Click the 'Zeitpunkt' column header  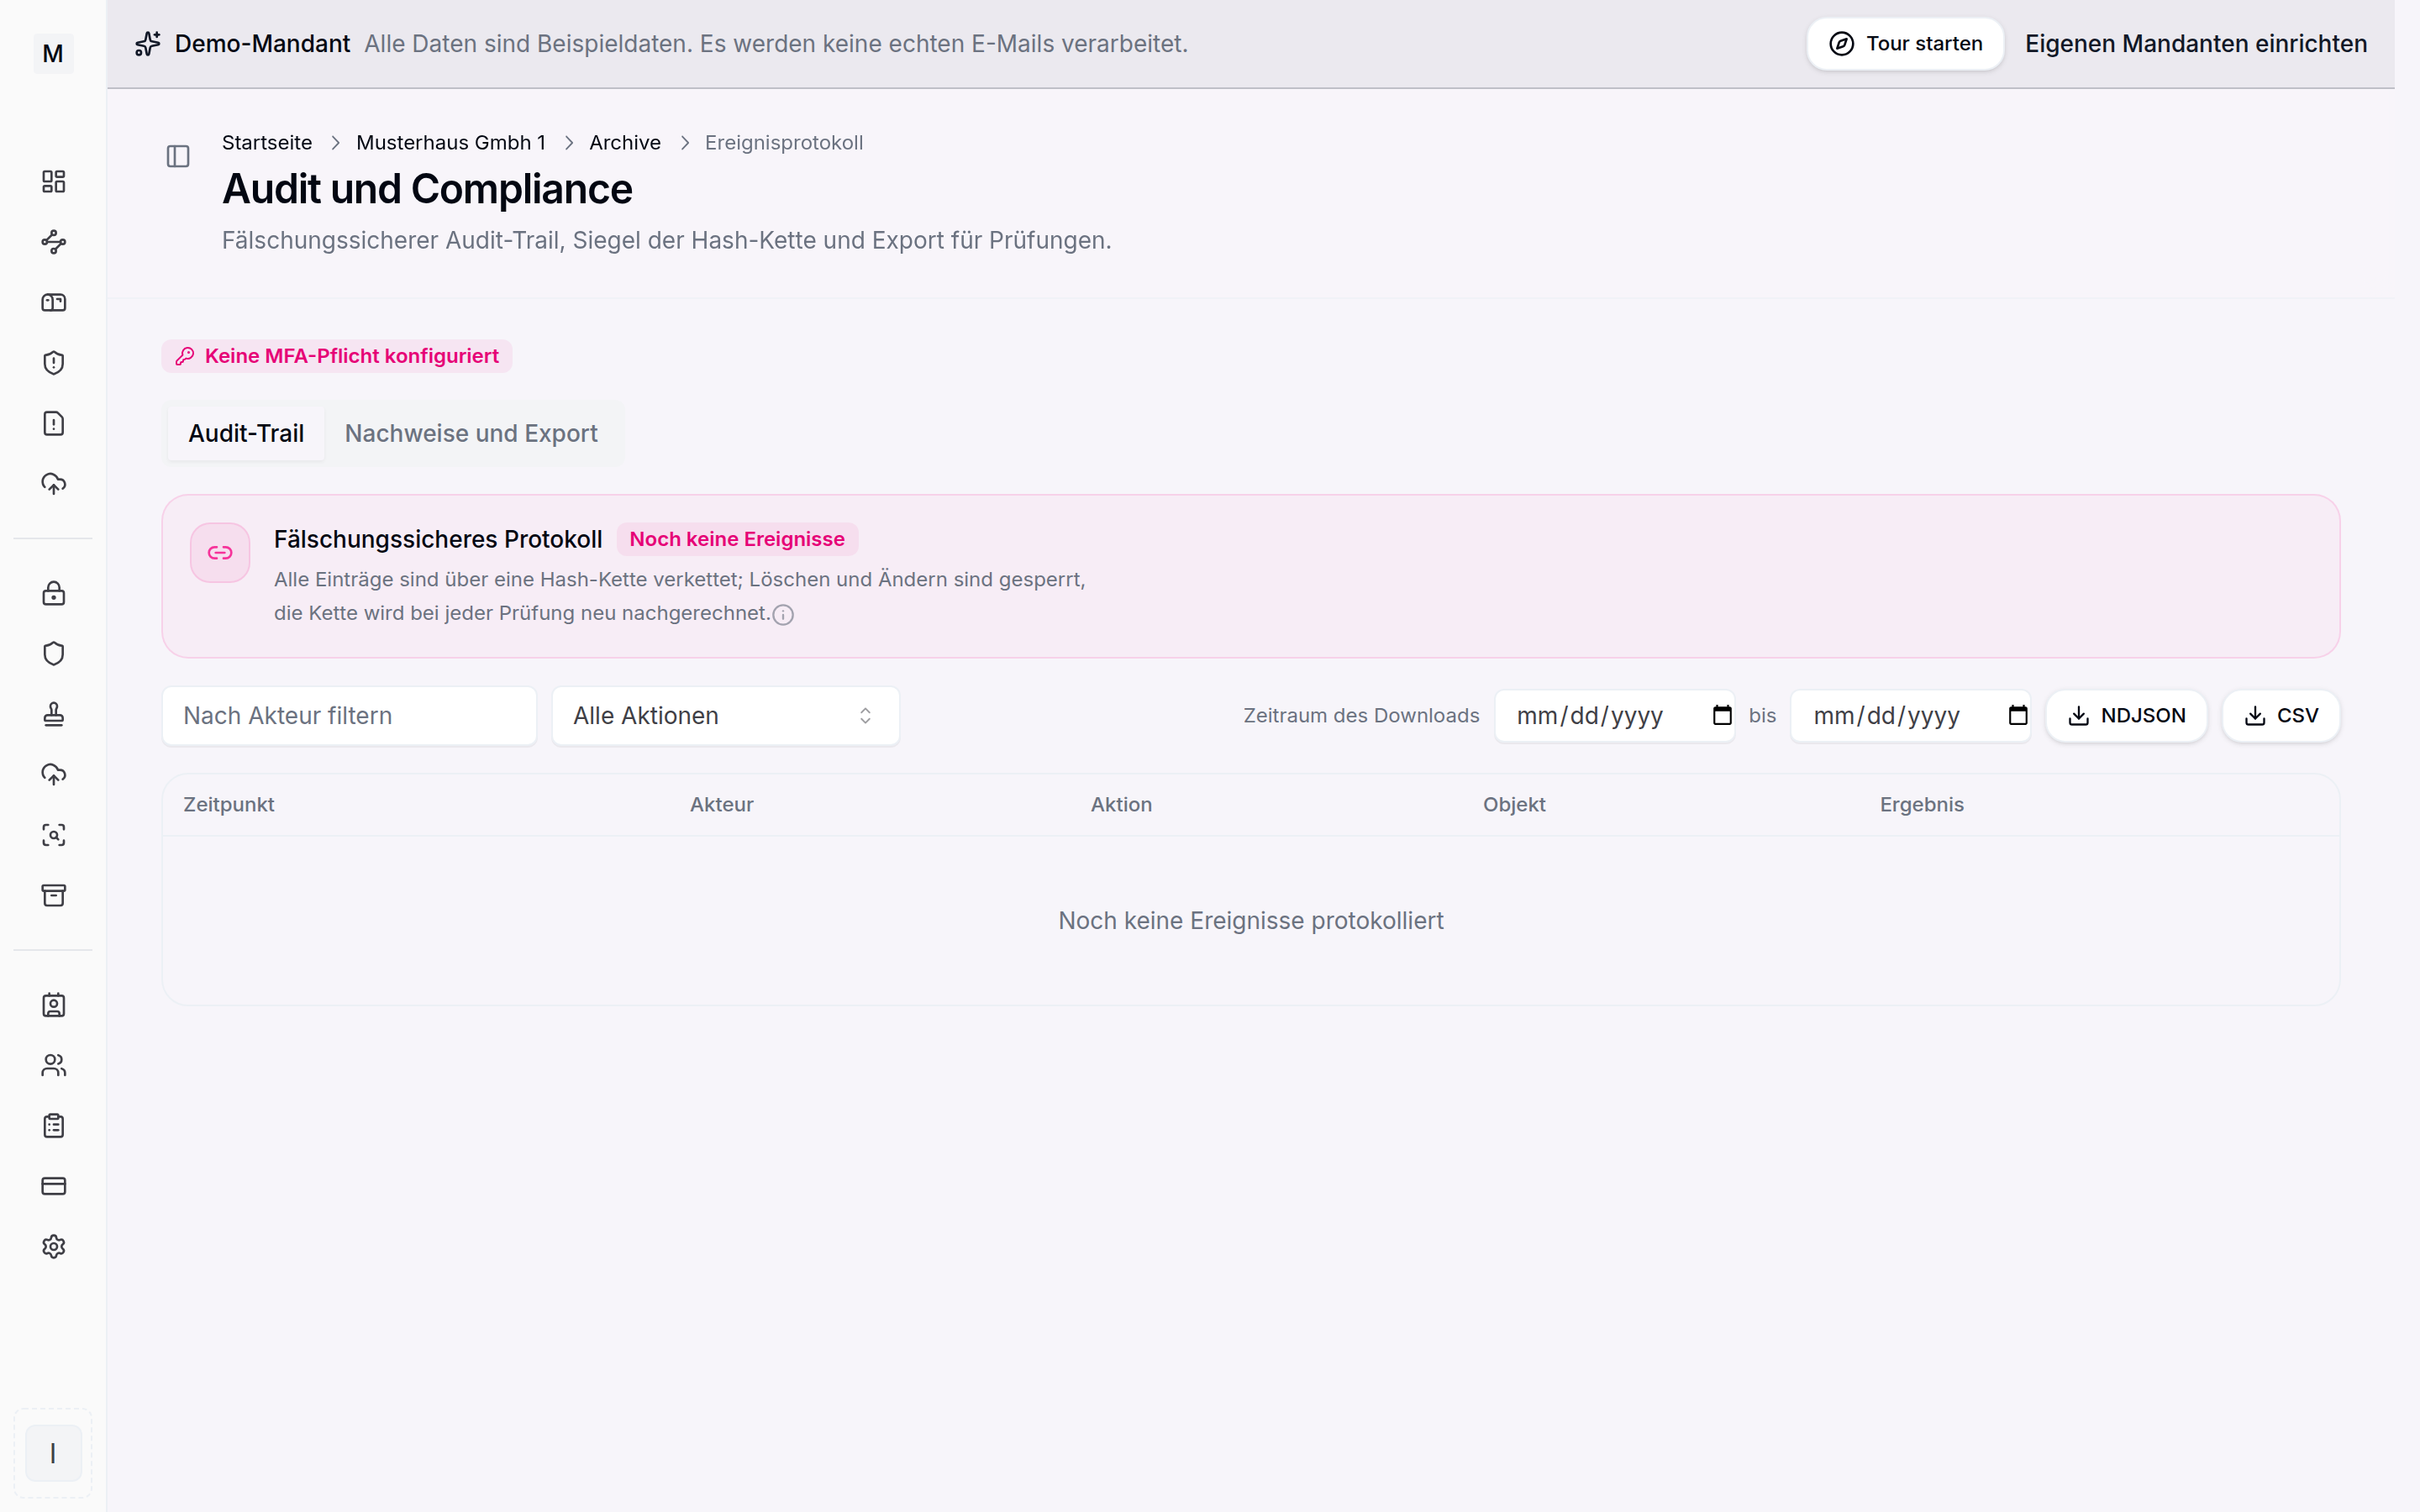coord(229,805)
